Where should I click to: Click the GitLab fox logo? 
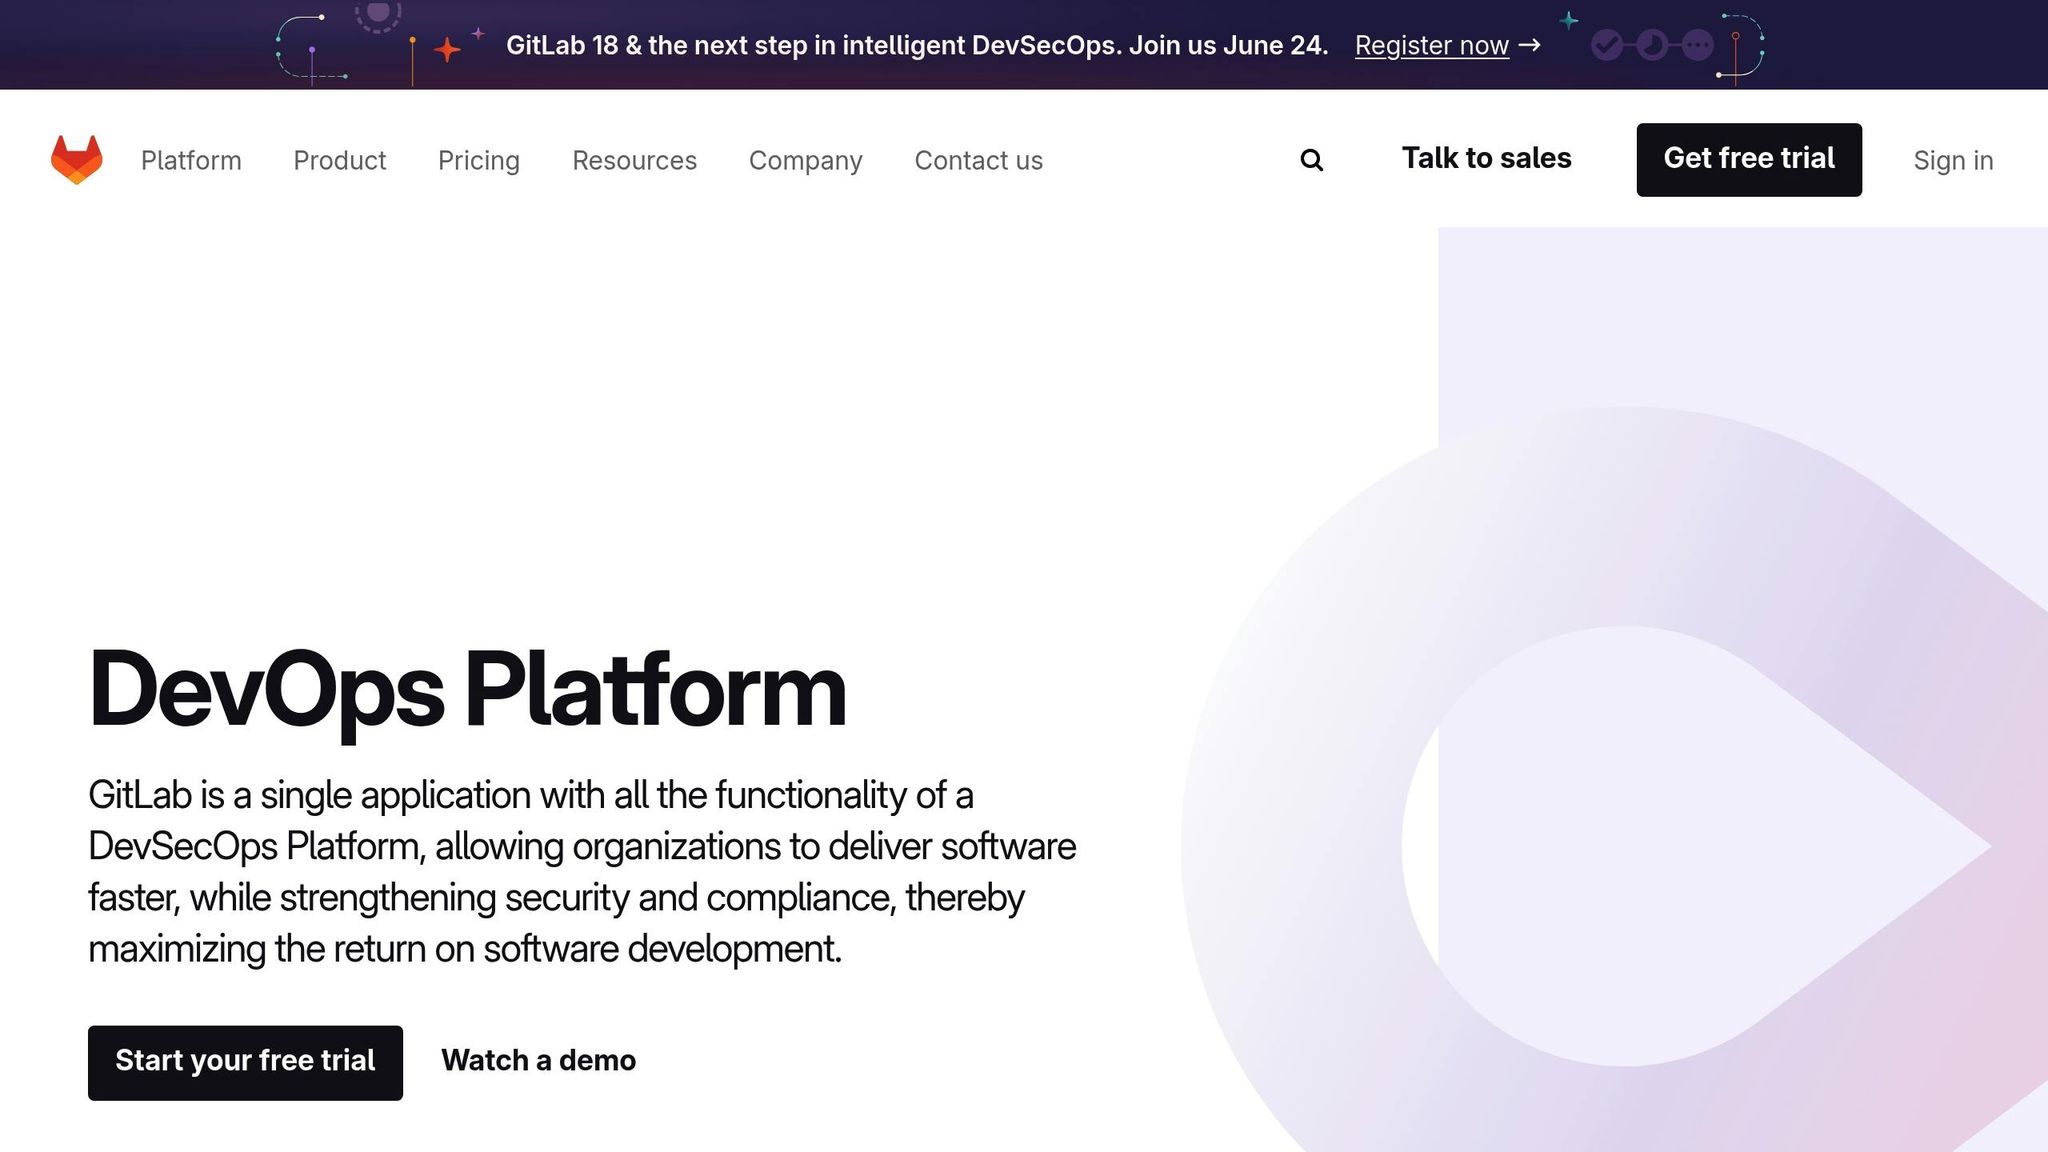(77, 160)
